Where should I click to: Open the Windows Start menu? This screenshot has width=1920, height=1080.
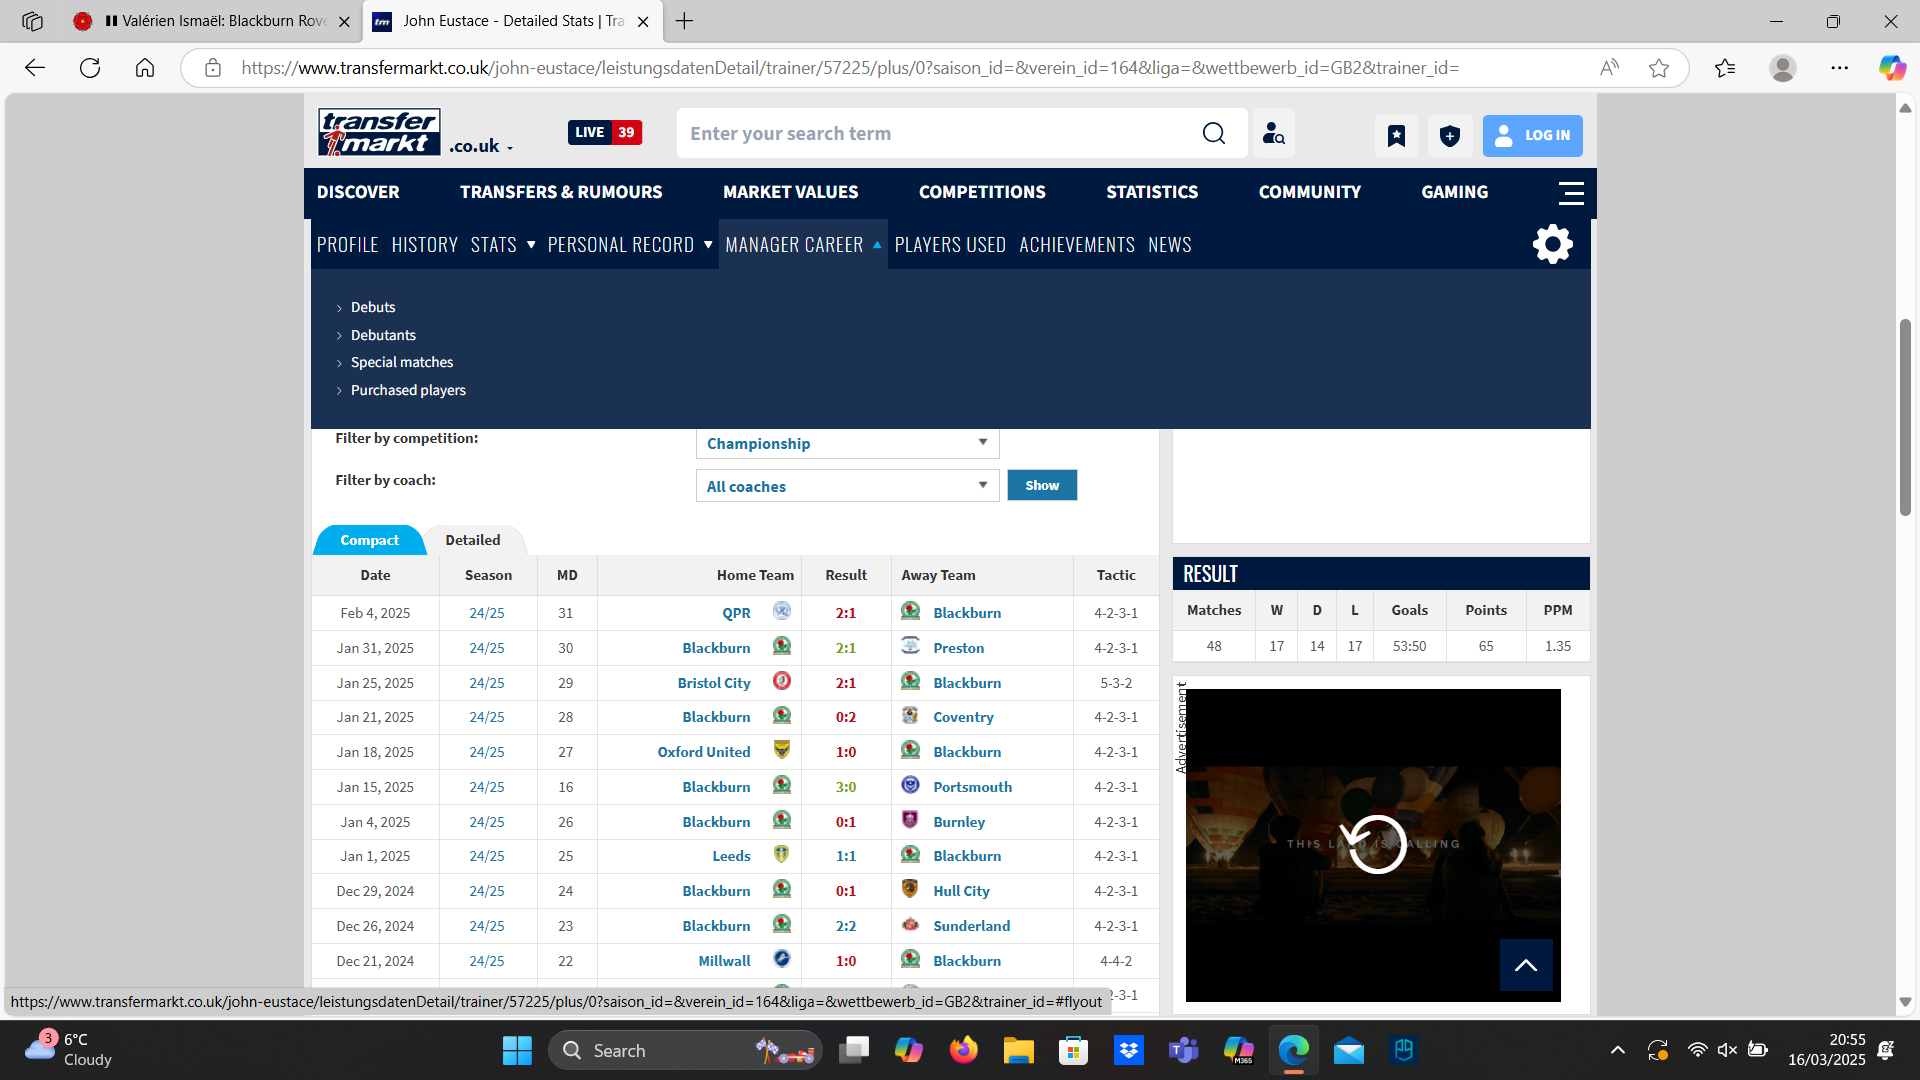pos(517,1050)
